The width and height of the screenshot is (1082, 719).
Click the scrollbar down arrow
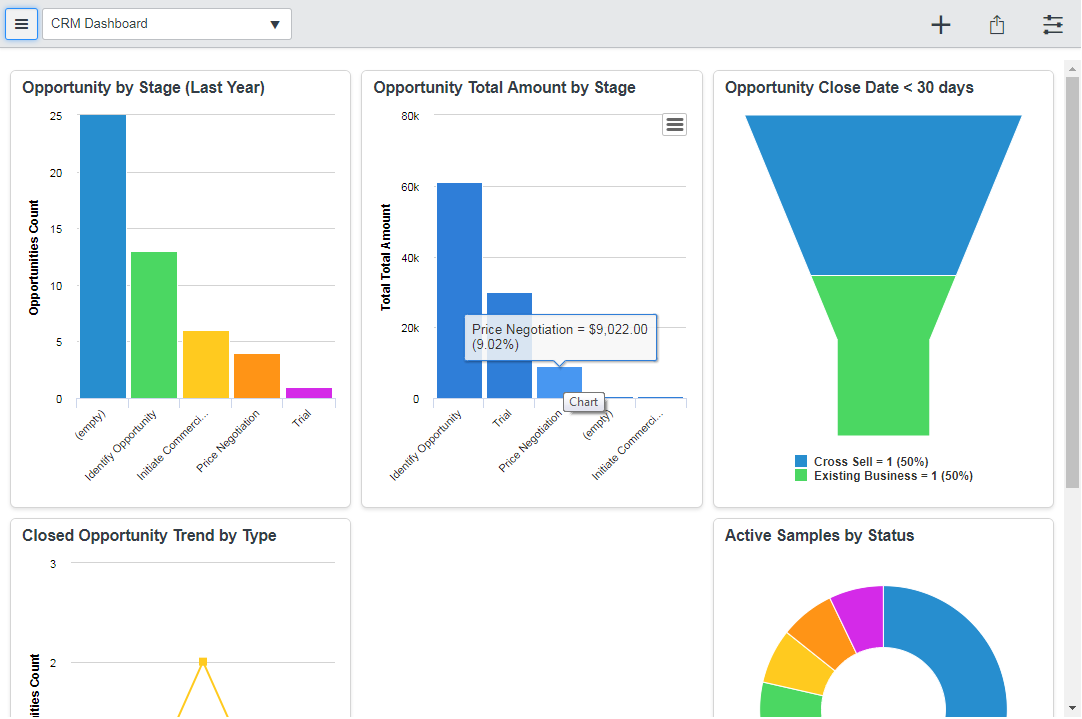pyautogui.click(x=1072, y=708)
